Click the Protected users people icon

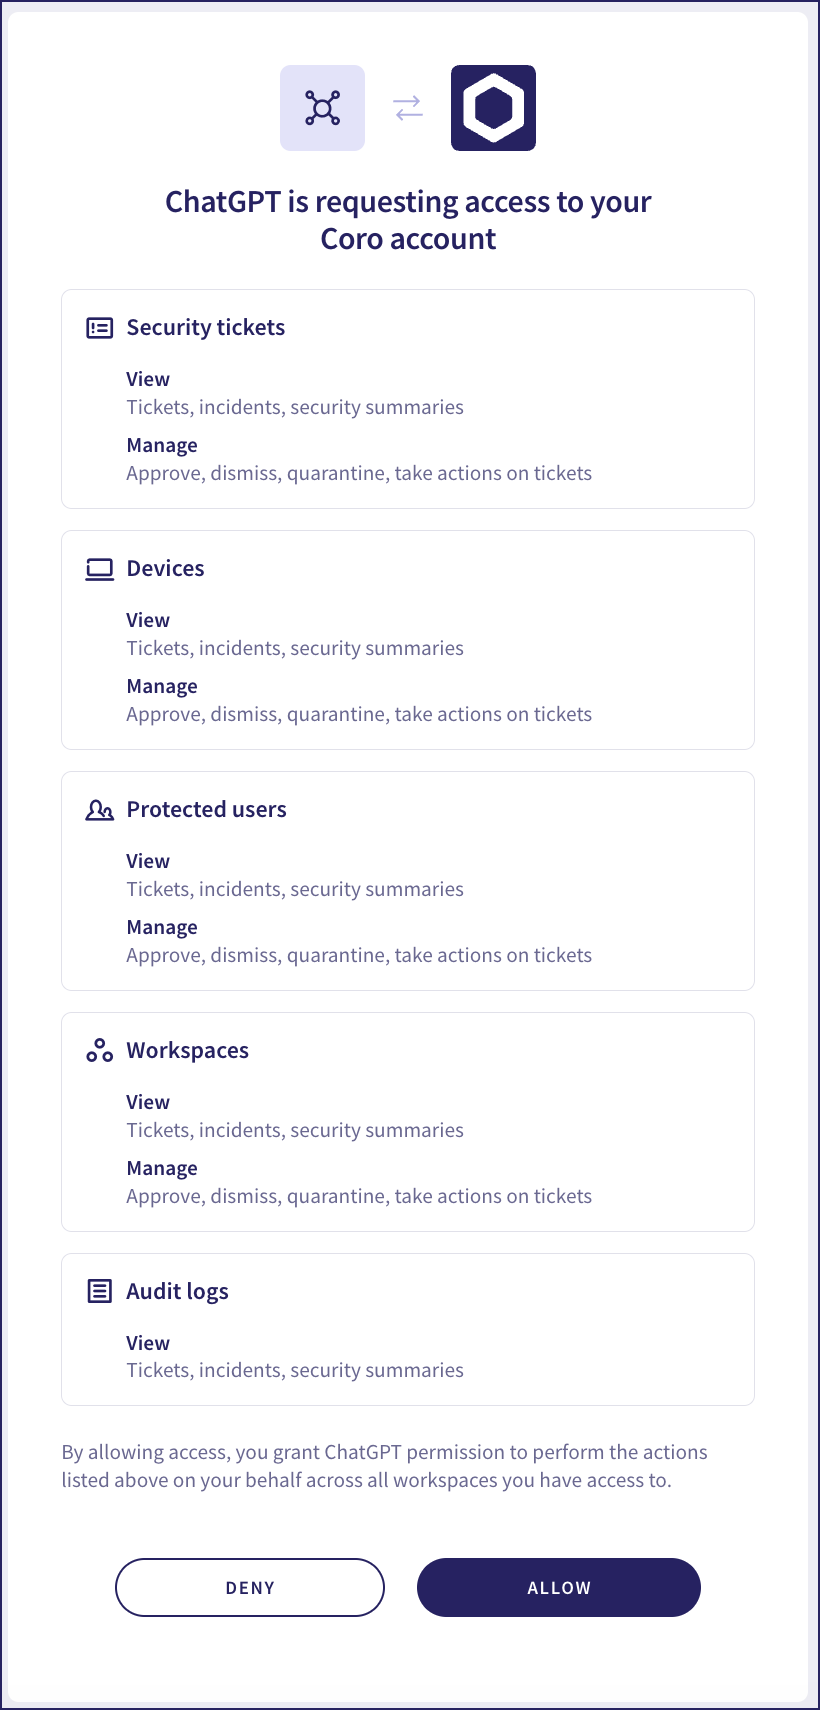pyautogui.click(x=100, y=809)
